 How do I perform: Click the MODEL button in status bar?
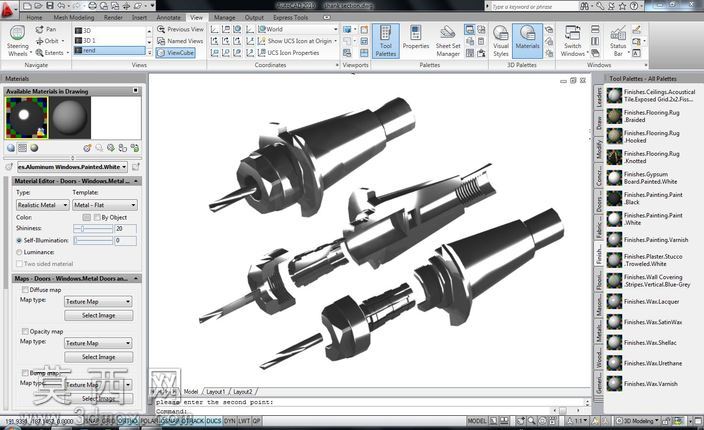[x=477, y=421]
